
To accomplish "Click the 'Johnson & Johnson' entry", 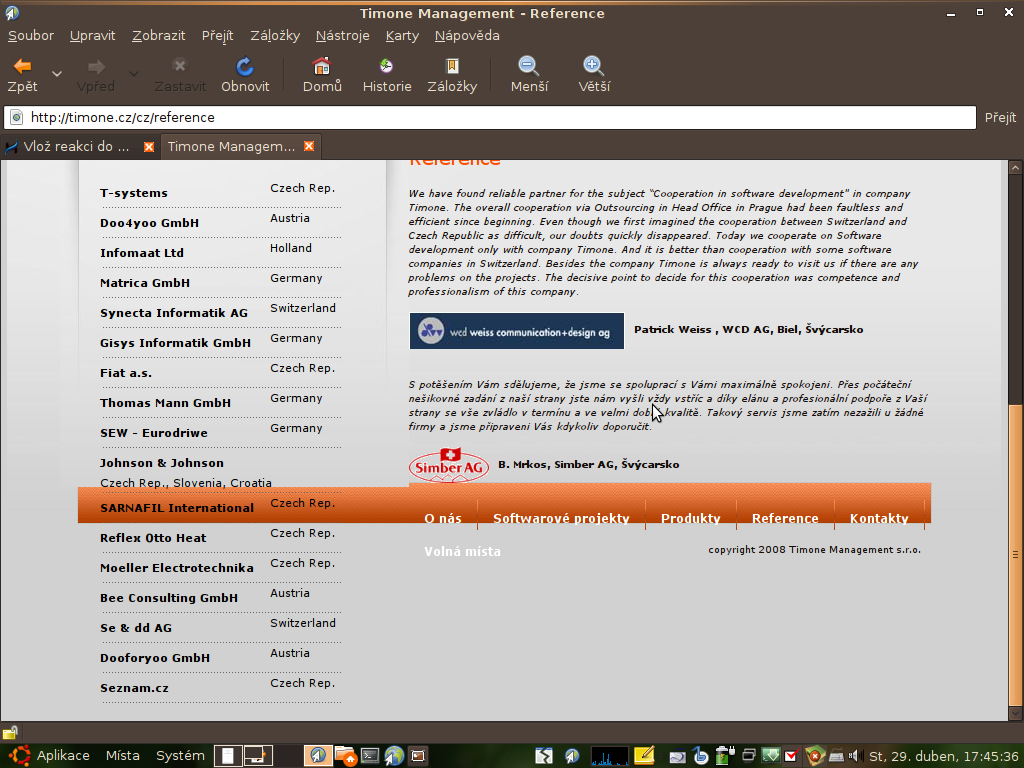I will coord(162,463).
